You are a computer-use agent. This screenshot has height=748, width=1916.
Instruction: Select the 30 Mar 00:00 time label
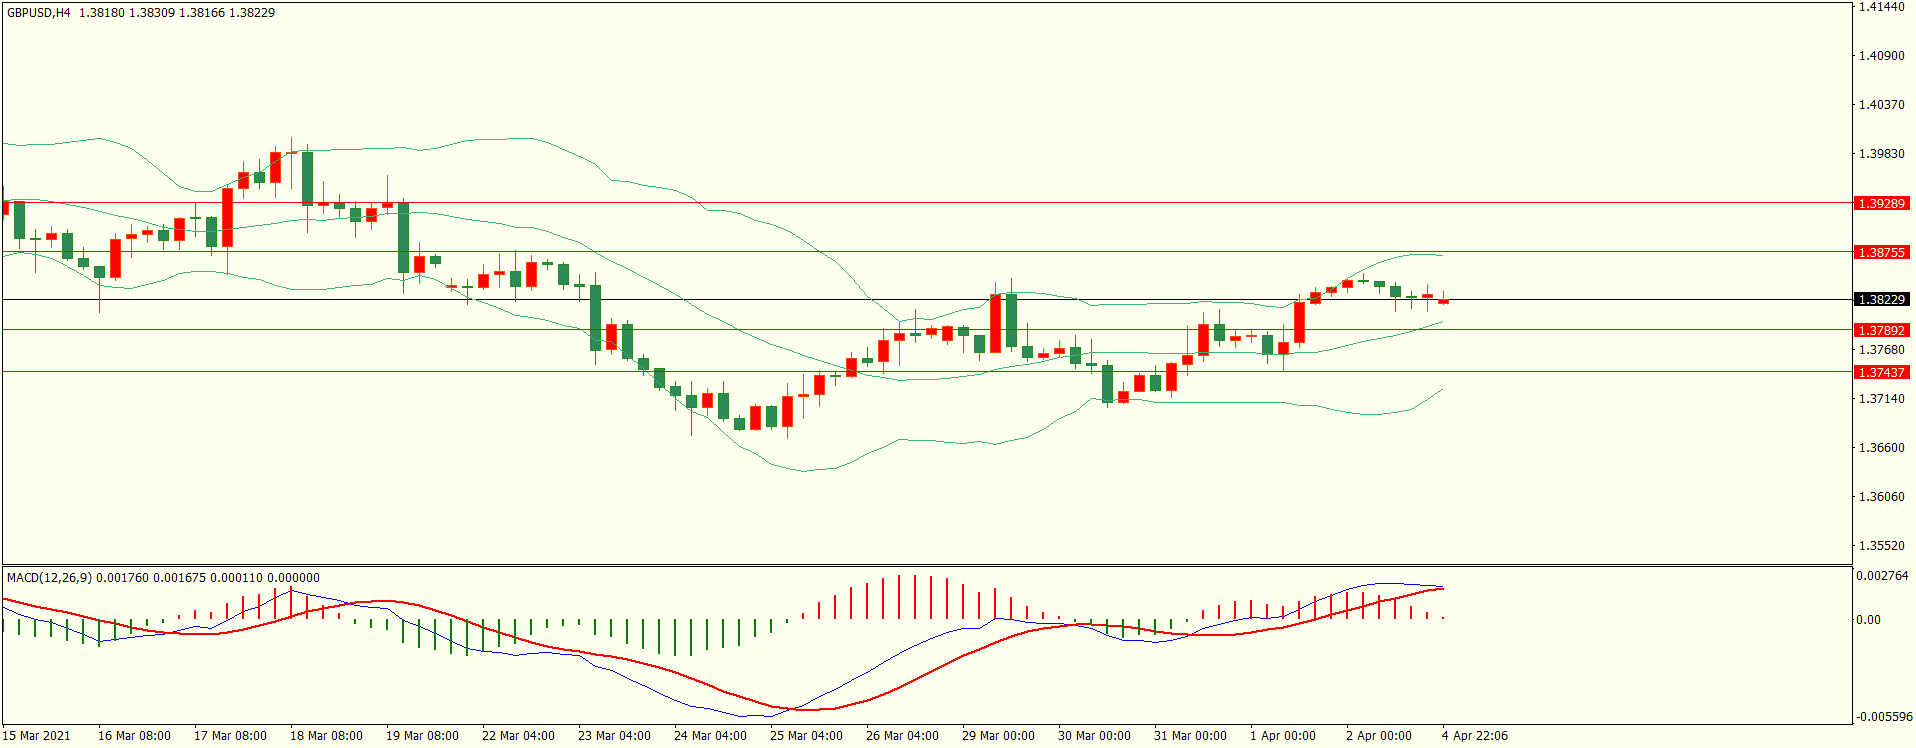1094,736
